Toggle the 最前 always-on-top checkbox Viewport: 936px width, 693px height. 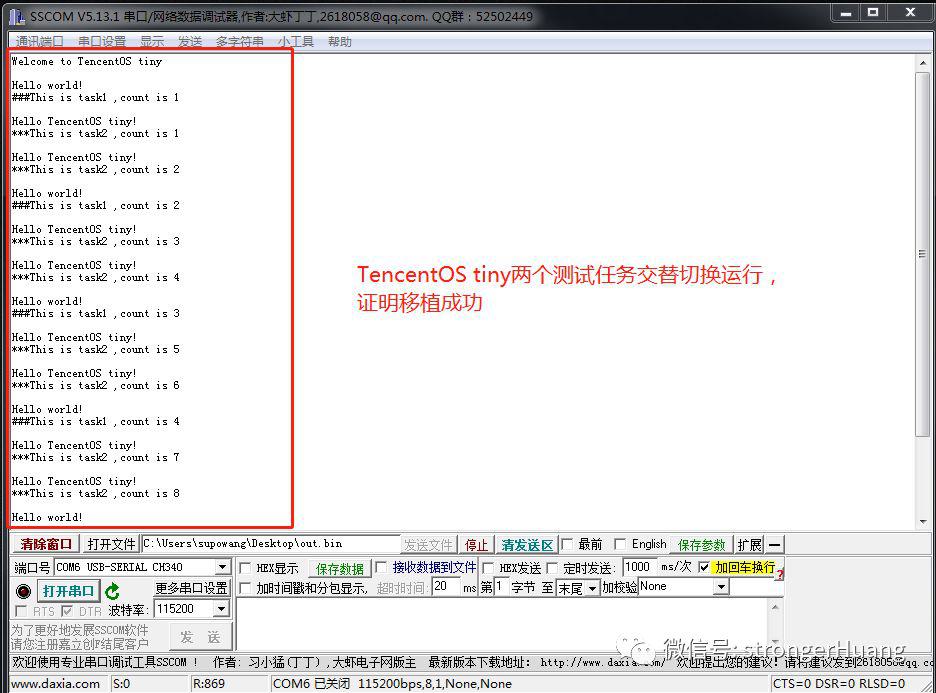point(567,544)
